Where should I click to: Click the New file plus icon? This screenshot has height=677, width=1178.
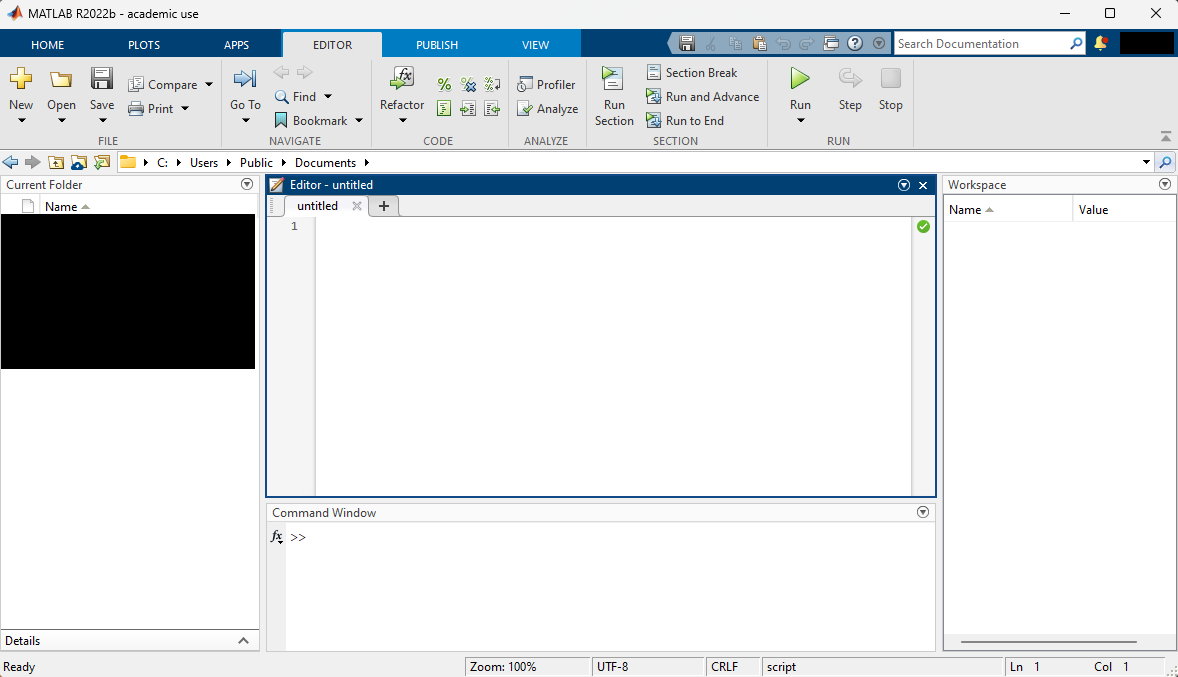21,78
